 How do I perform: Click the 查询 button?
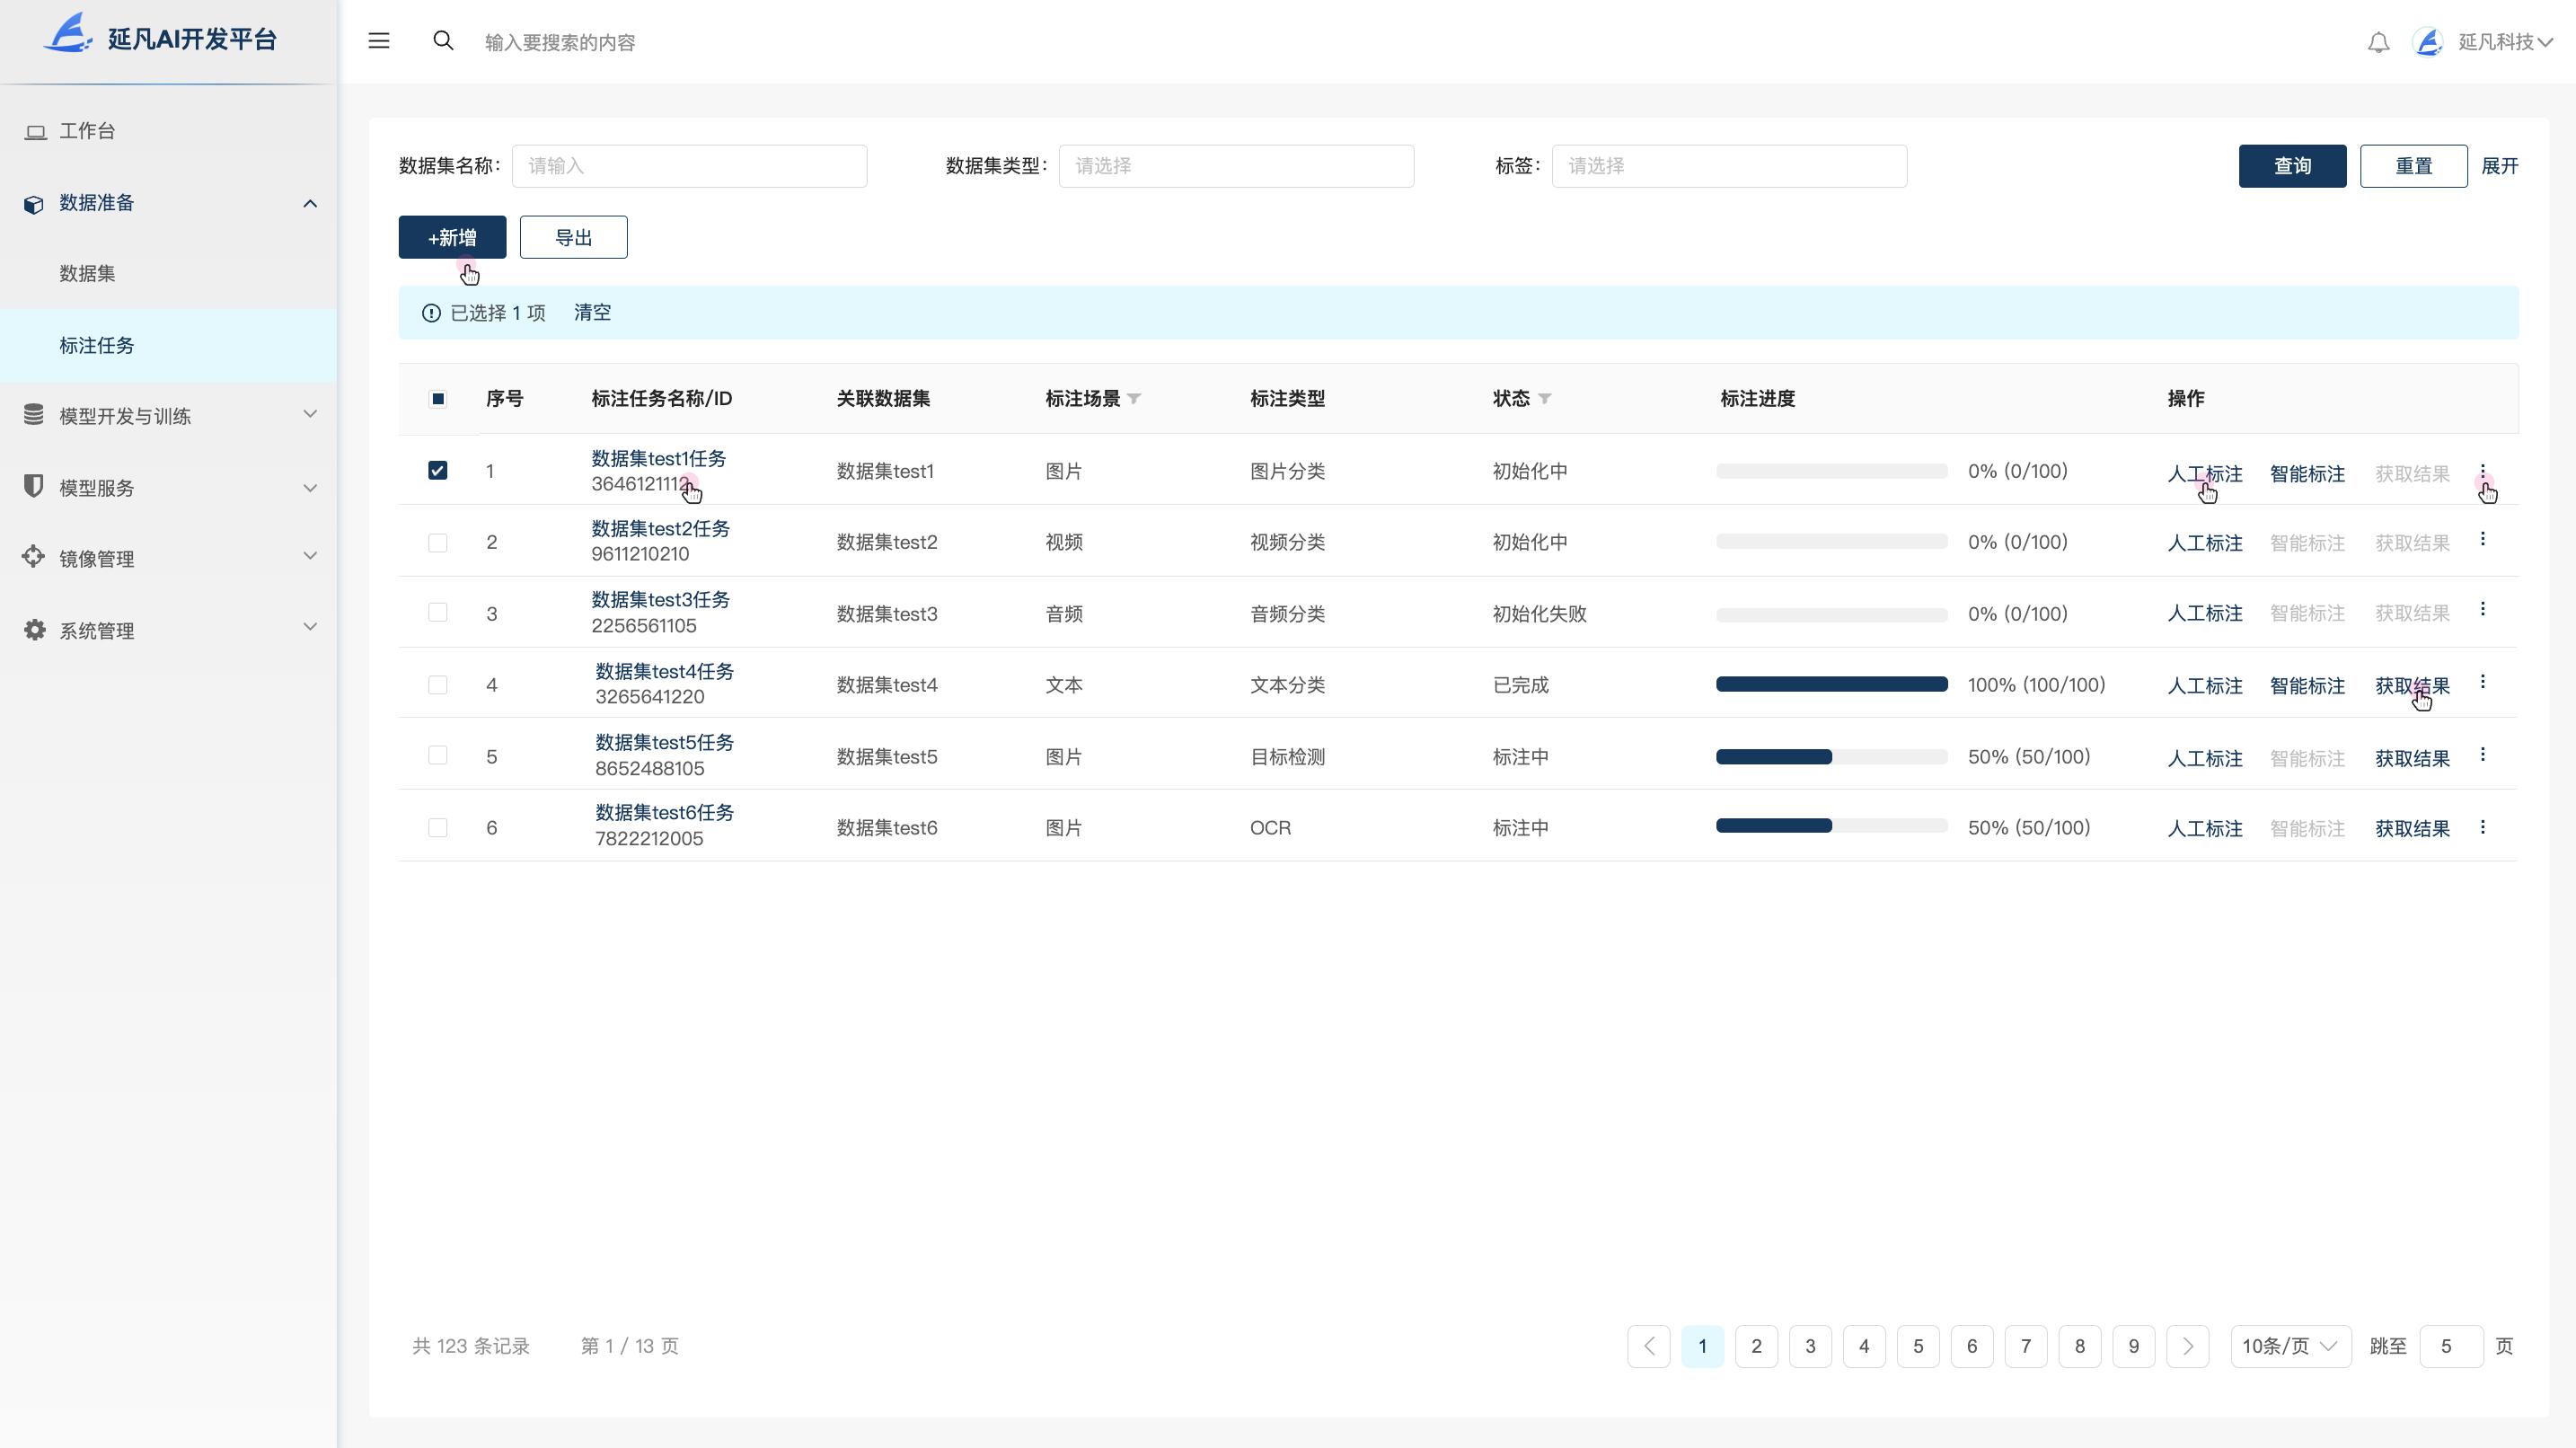coord(2291,166)
